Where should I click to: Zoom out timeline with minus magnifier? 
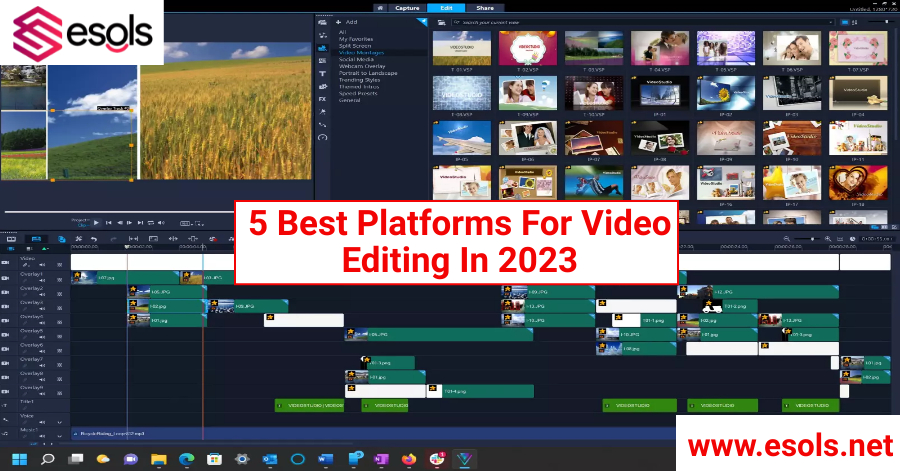(x=787, y=239)
